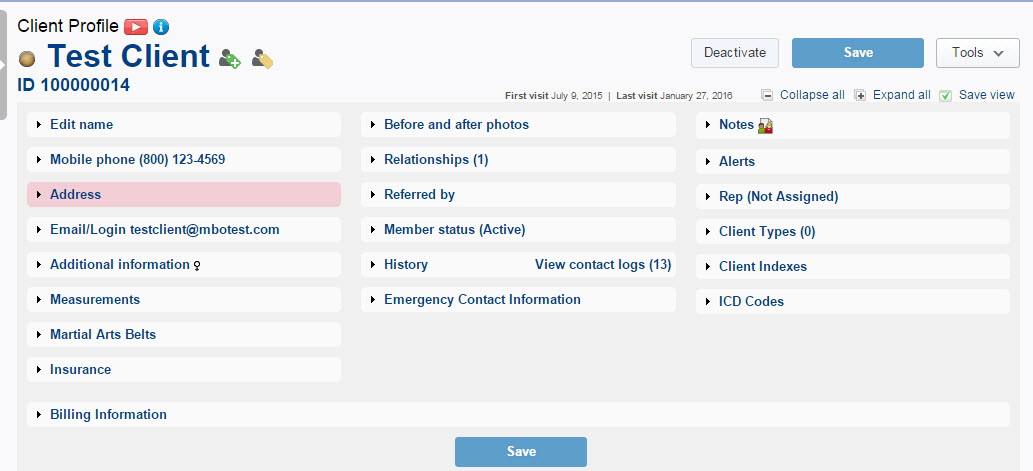Click the client tag icon beside name
Viewport: 1033px width, 471px height.
[x=262, y=59]
